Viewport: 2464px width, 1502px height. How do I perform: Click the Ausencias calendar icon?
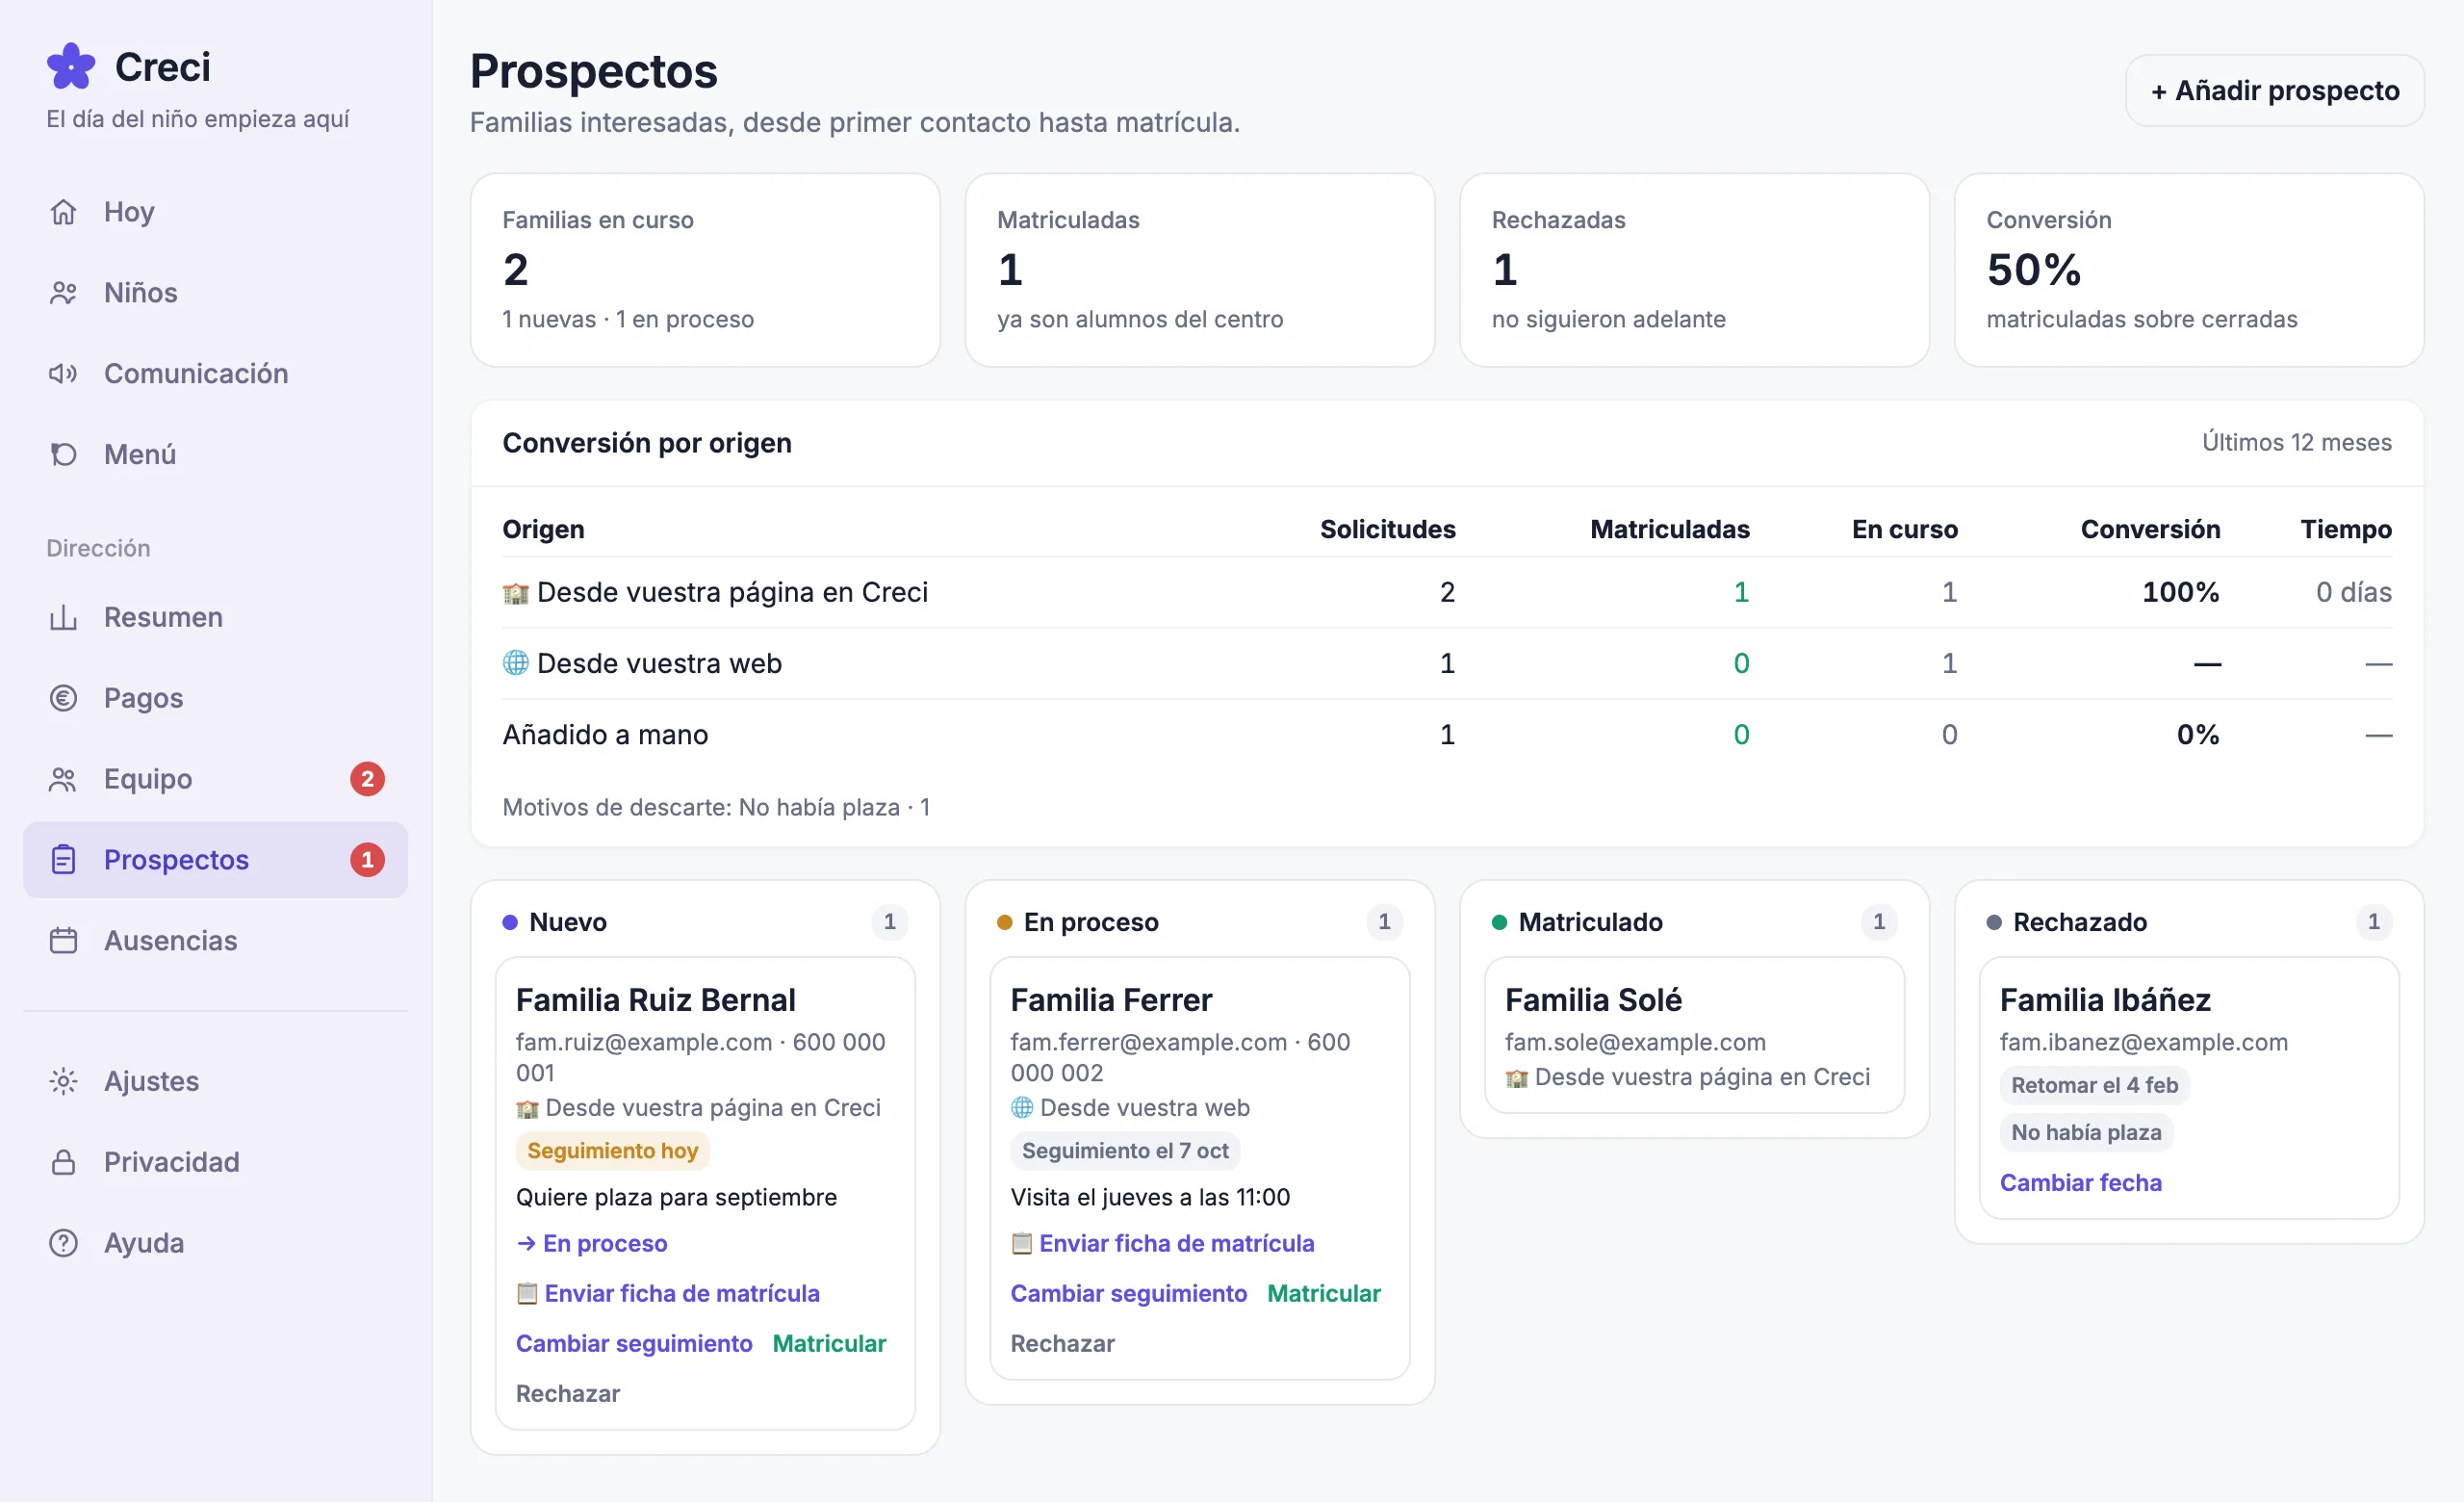(63, 942)
